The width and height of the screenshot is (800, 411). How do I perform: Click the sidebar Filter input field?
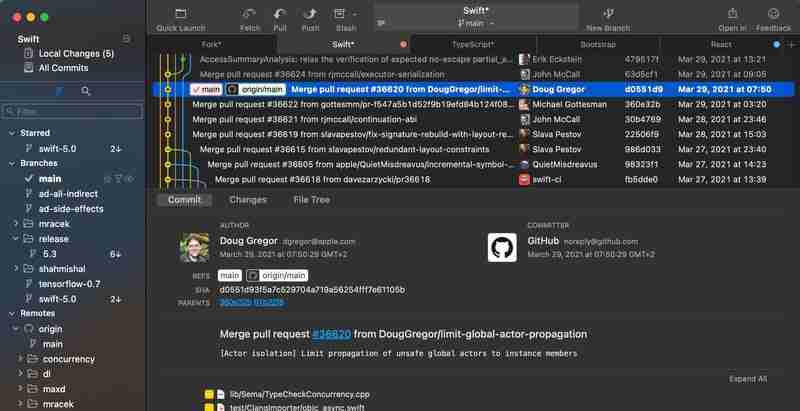(x=72, y=112)
